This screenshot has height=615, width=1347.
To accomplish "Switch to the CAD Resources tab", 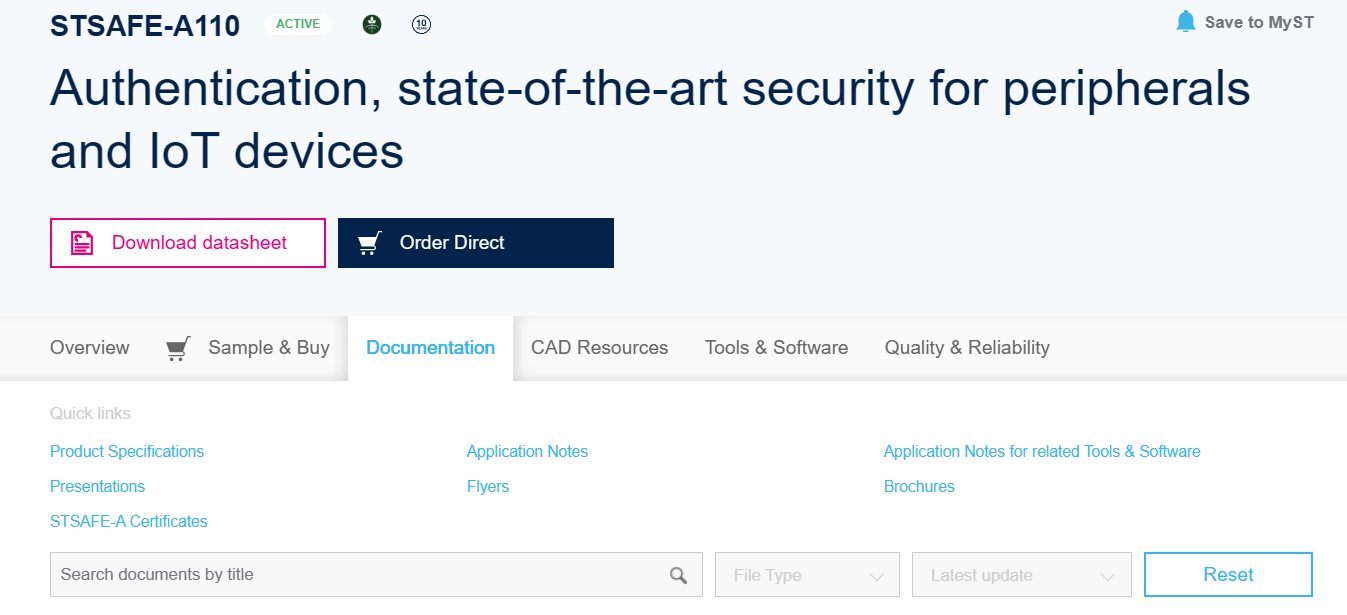I will (x=600, y=347).
